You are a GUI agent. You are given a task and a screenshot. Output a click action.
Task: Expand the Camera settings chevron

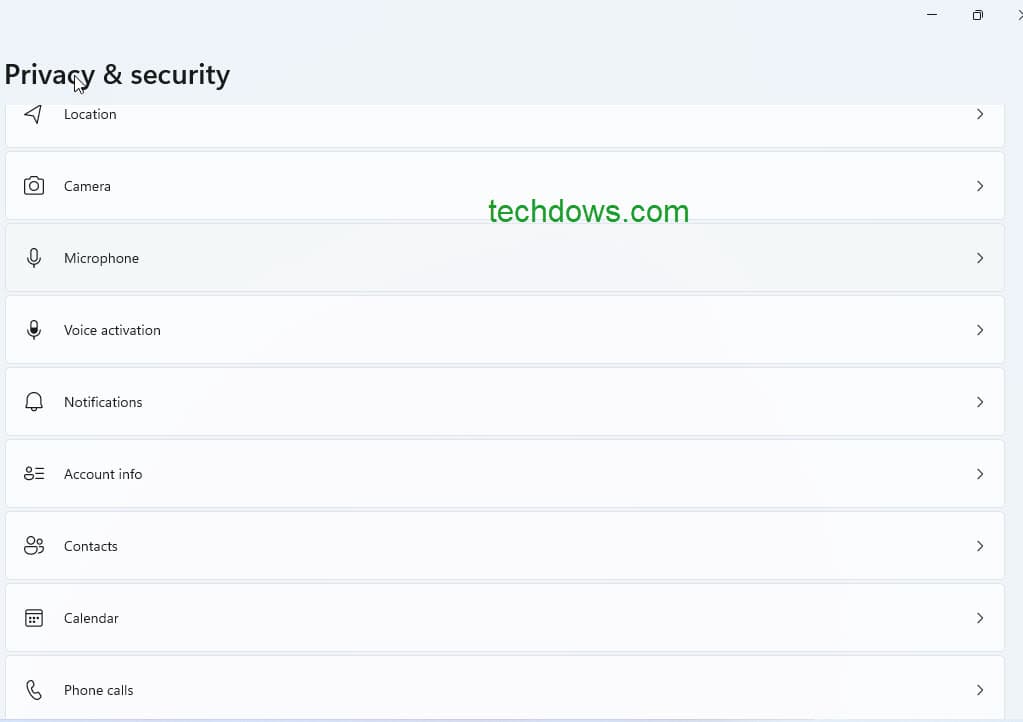coord(980,186)
